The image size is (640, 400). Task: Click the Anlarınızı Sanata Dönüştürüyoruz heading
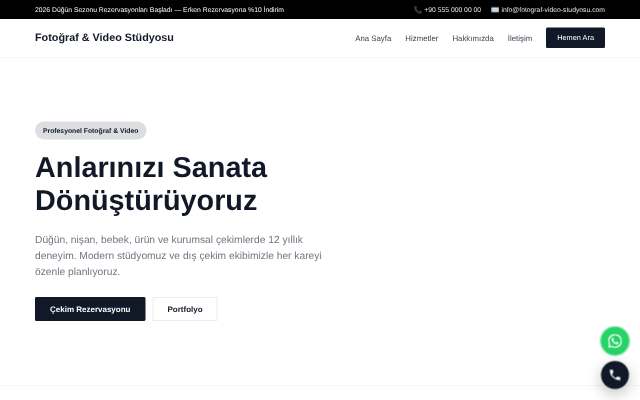(151, 184)
